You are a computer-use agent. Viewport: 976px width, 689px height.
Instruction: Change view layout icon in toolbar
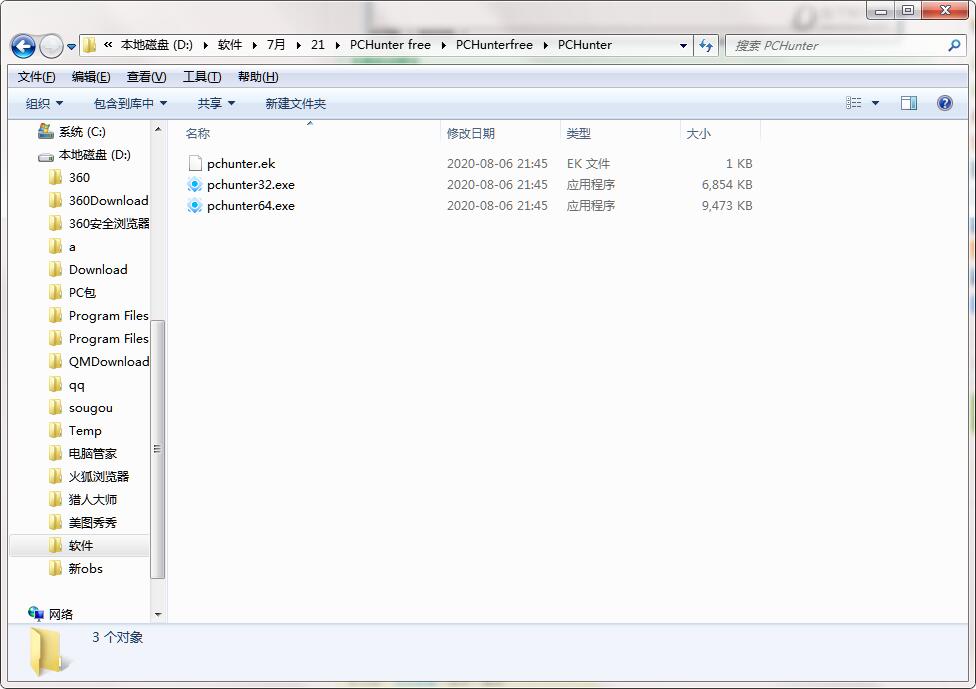click(x=853, y=103)
